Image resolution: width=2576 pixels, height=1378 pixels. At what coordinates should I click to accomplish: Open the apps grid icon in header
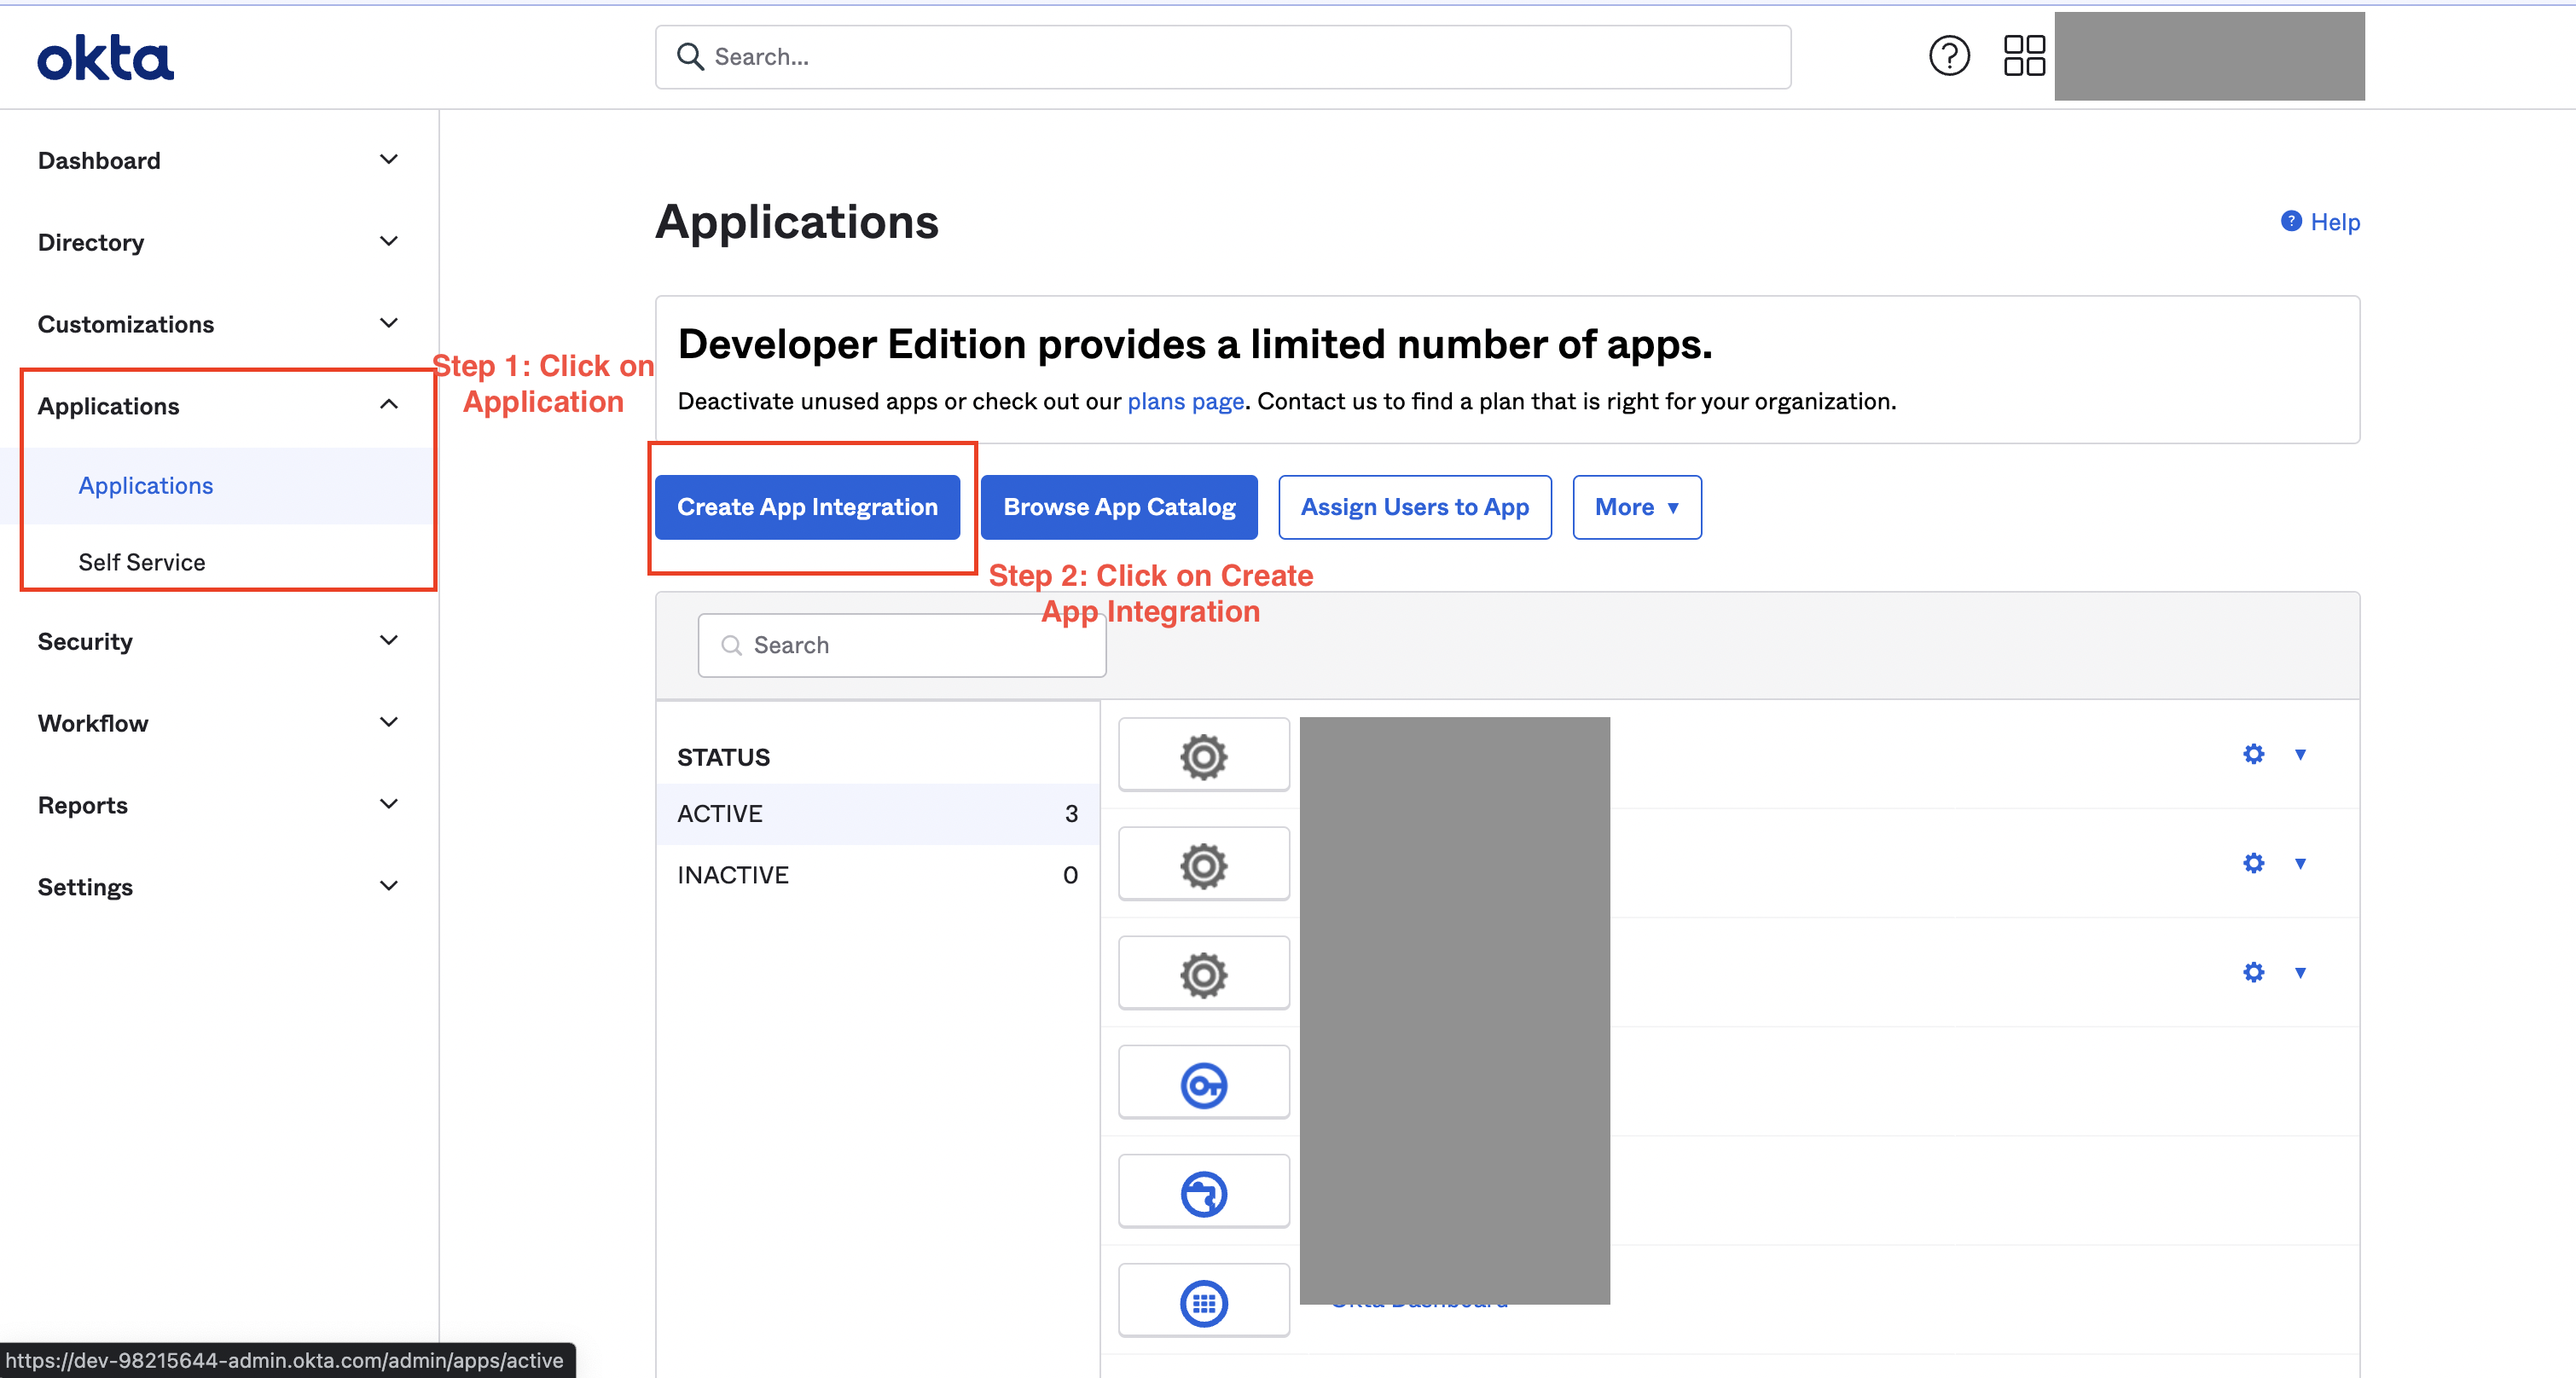[x=2023, y=56]
